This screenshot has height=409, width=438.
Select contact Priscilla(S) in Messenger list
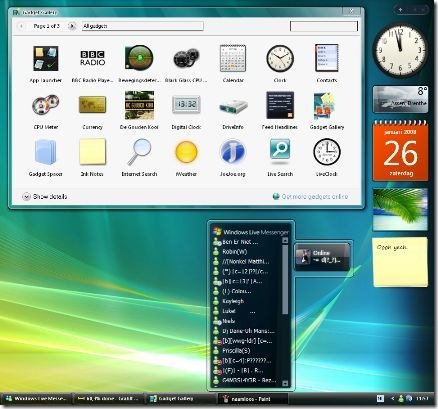tap(236, 350)
